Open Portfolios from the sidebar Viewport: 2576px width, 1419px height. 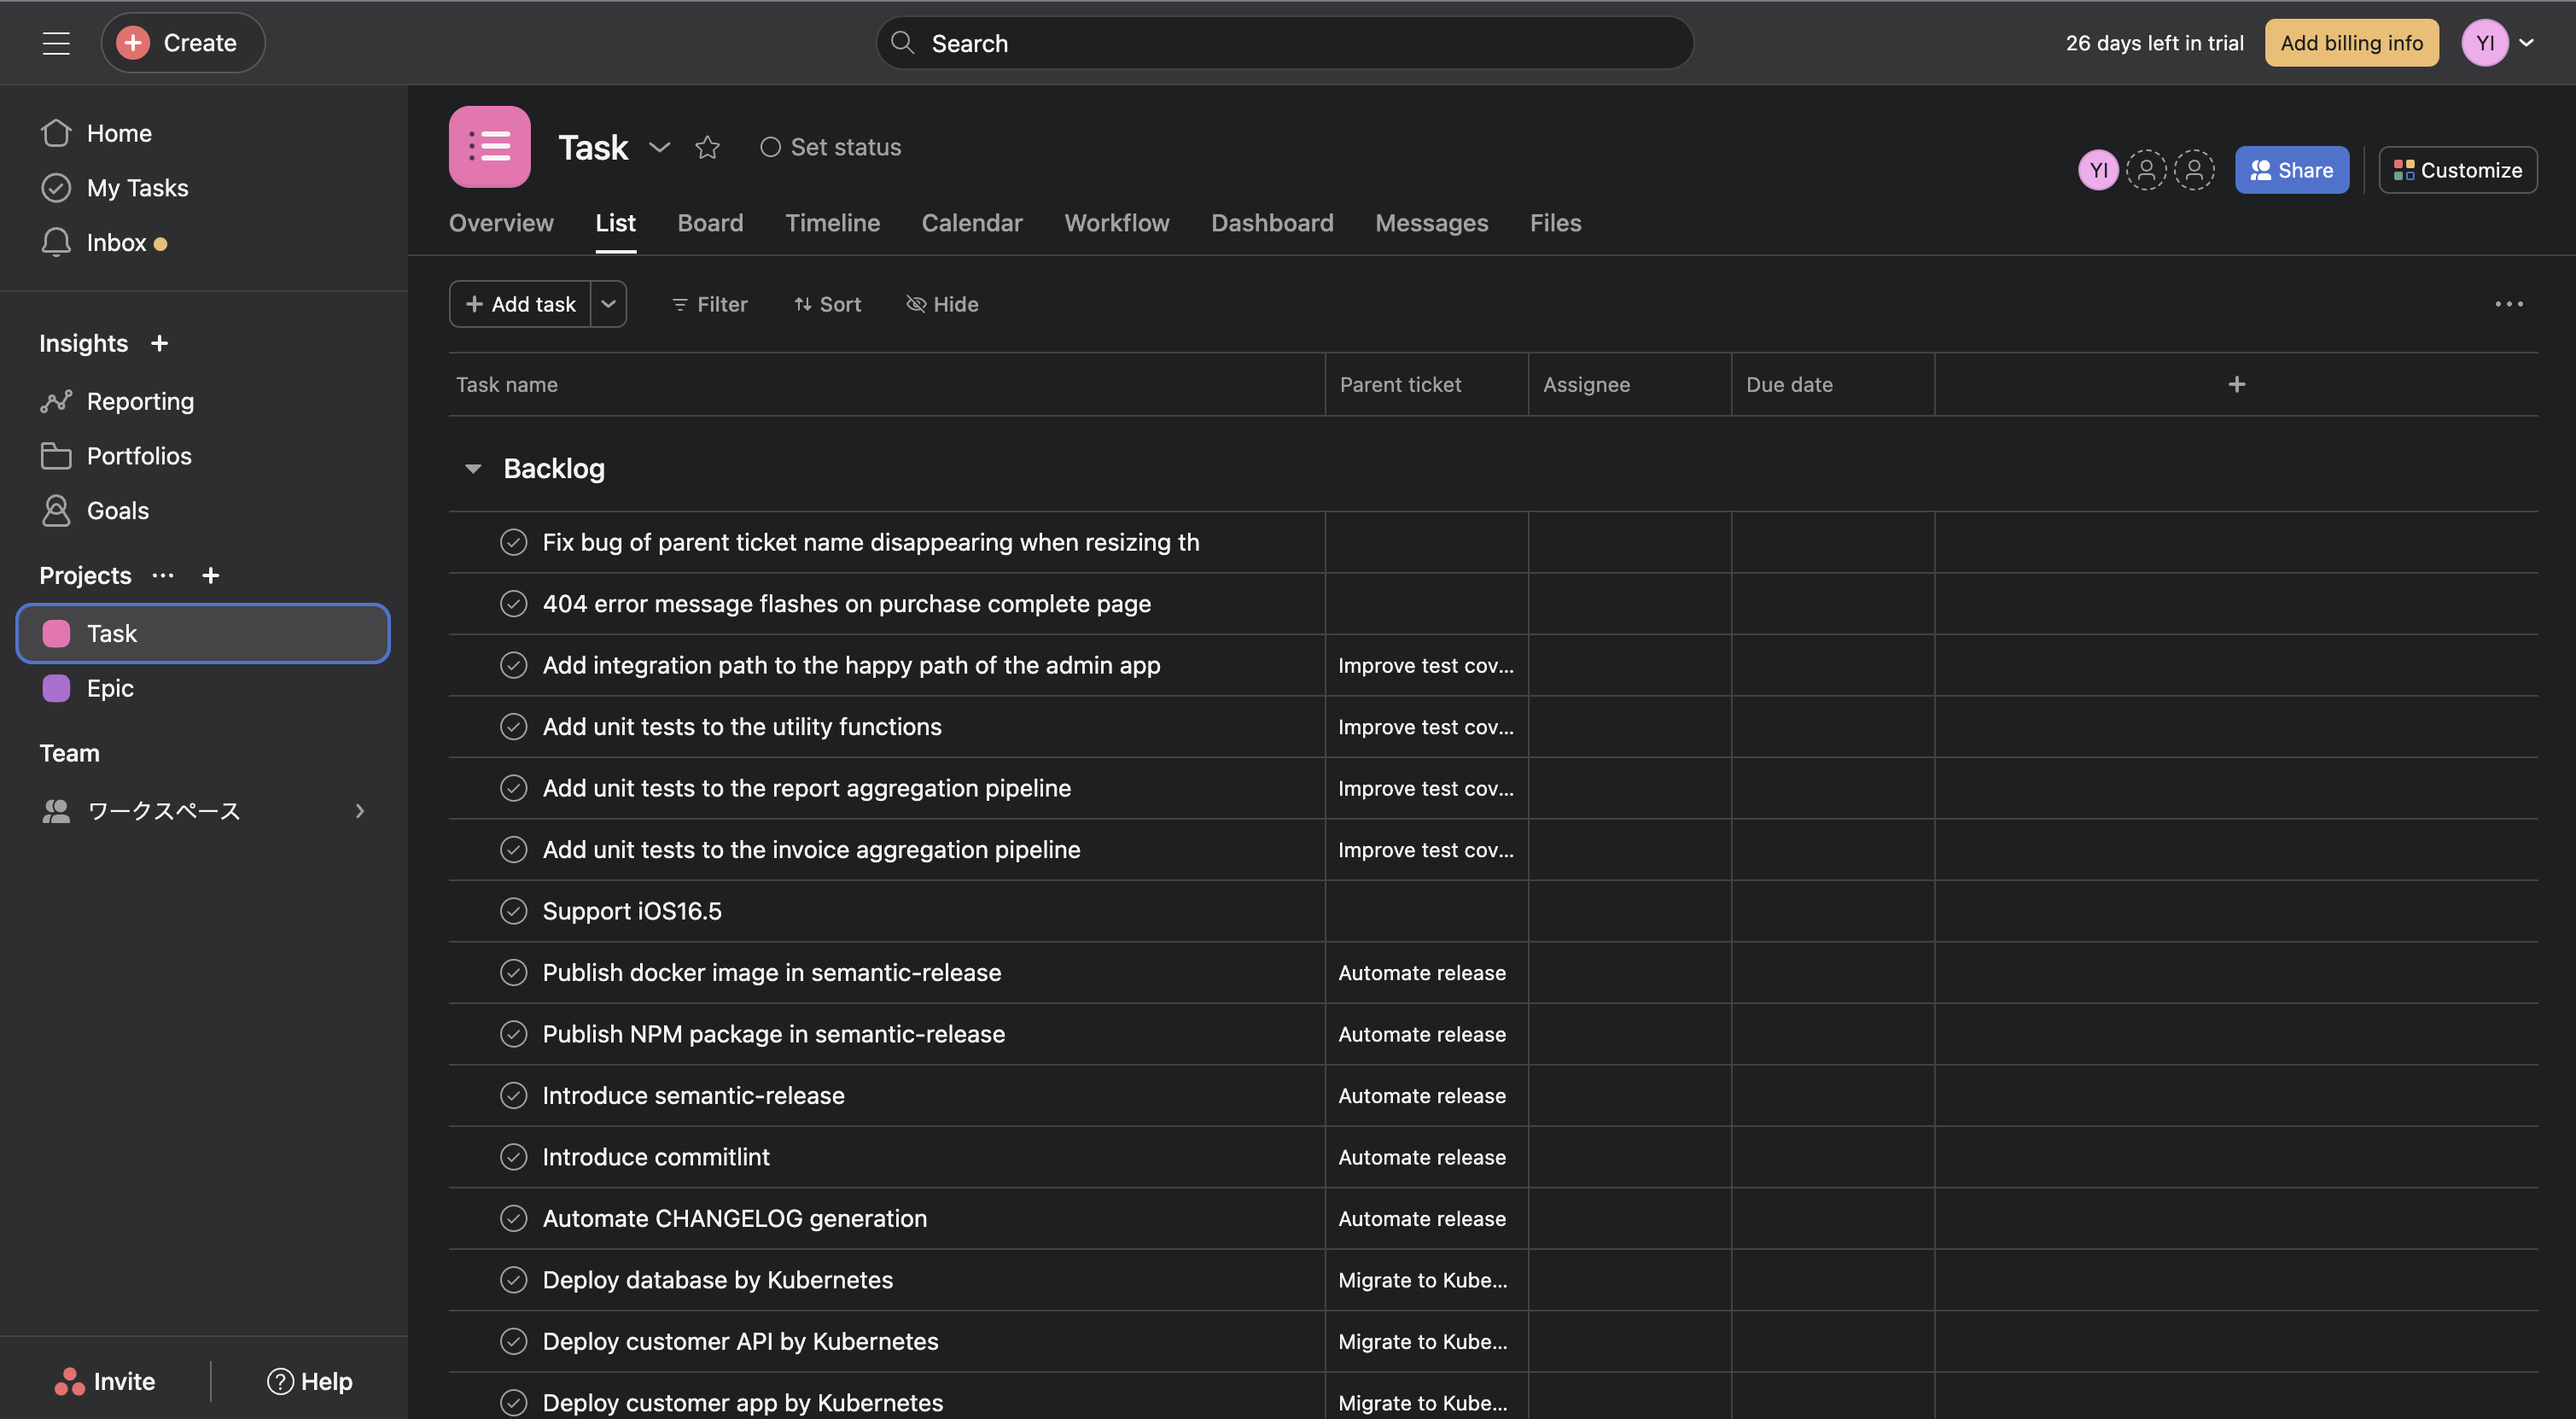pyautogui.click(x=139, y=455)
